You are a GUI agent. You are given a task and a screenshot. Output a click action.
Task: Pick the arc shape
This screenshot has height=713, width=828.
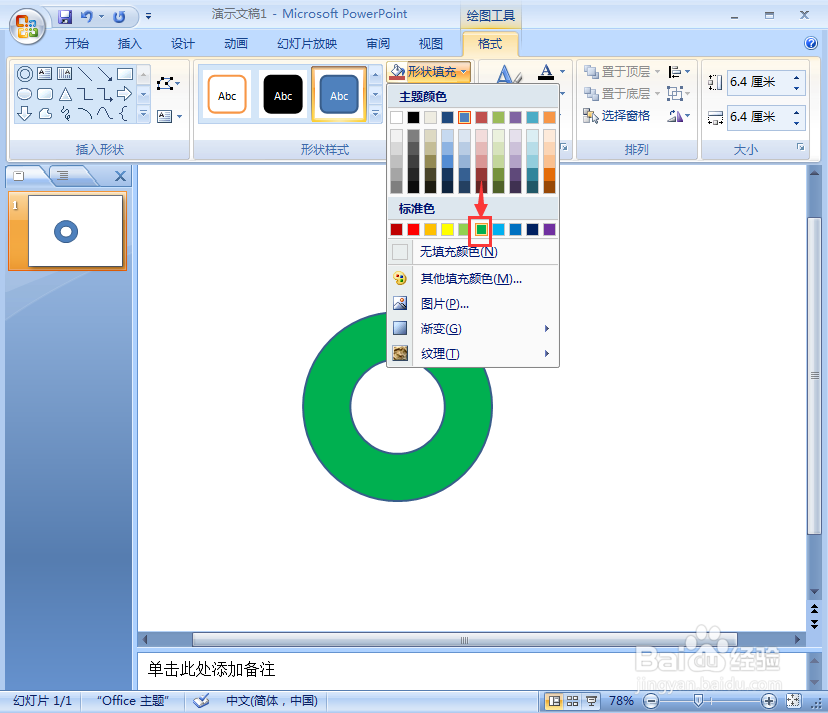(x=84, y=114)
